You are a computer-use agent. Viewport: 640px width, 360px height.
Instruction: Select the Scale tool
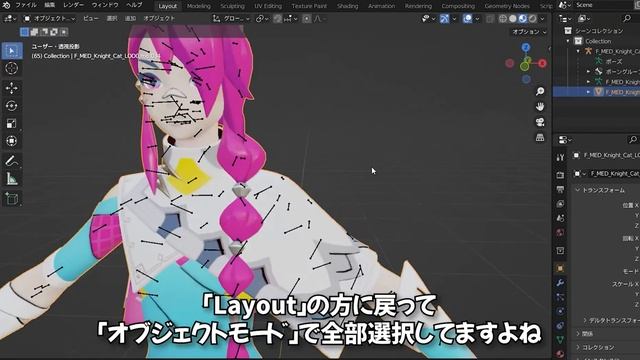coord(11,123)
